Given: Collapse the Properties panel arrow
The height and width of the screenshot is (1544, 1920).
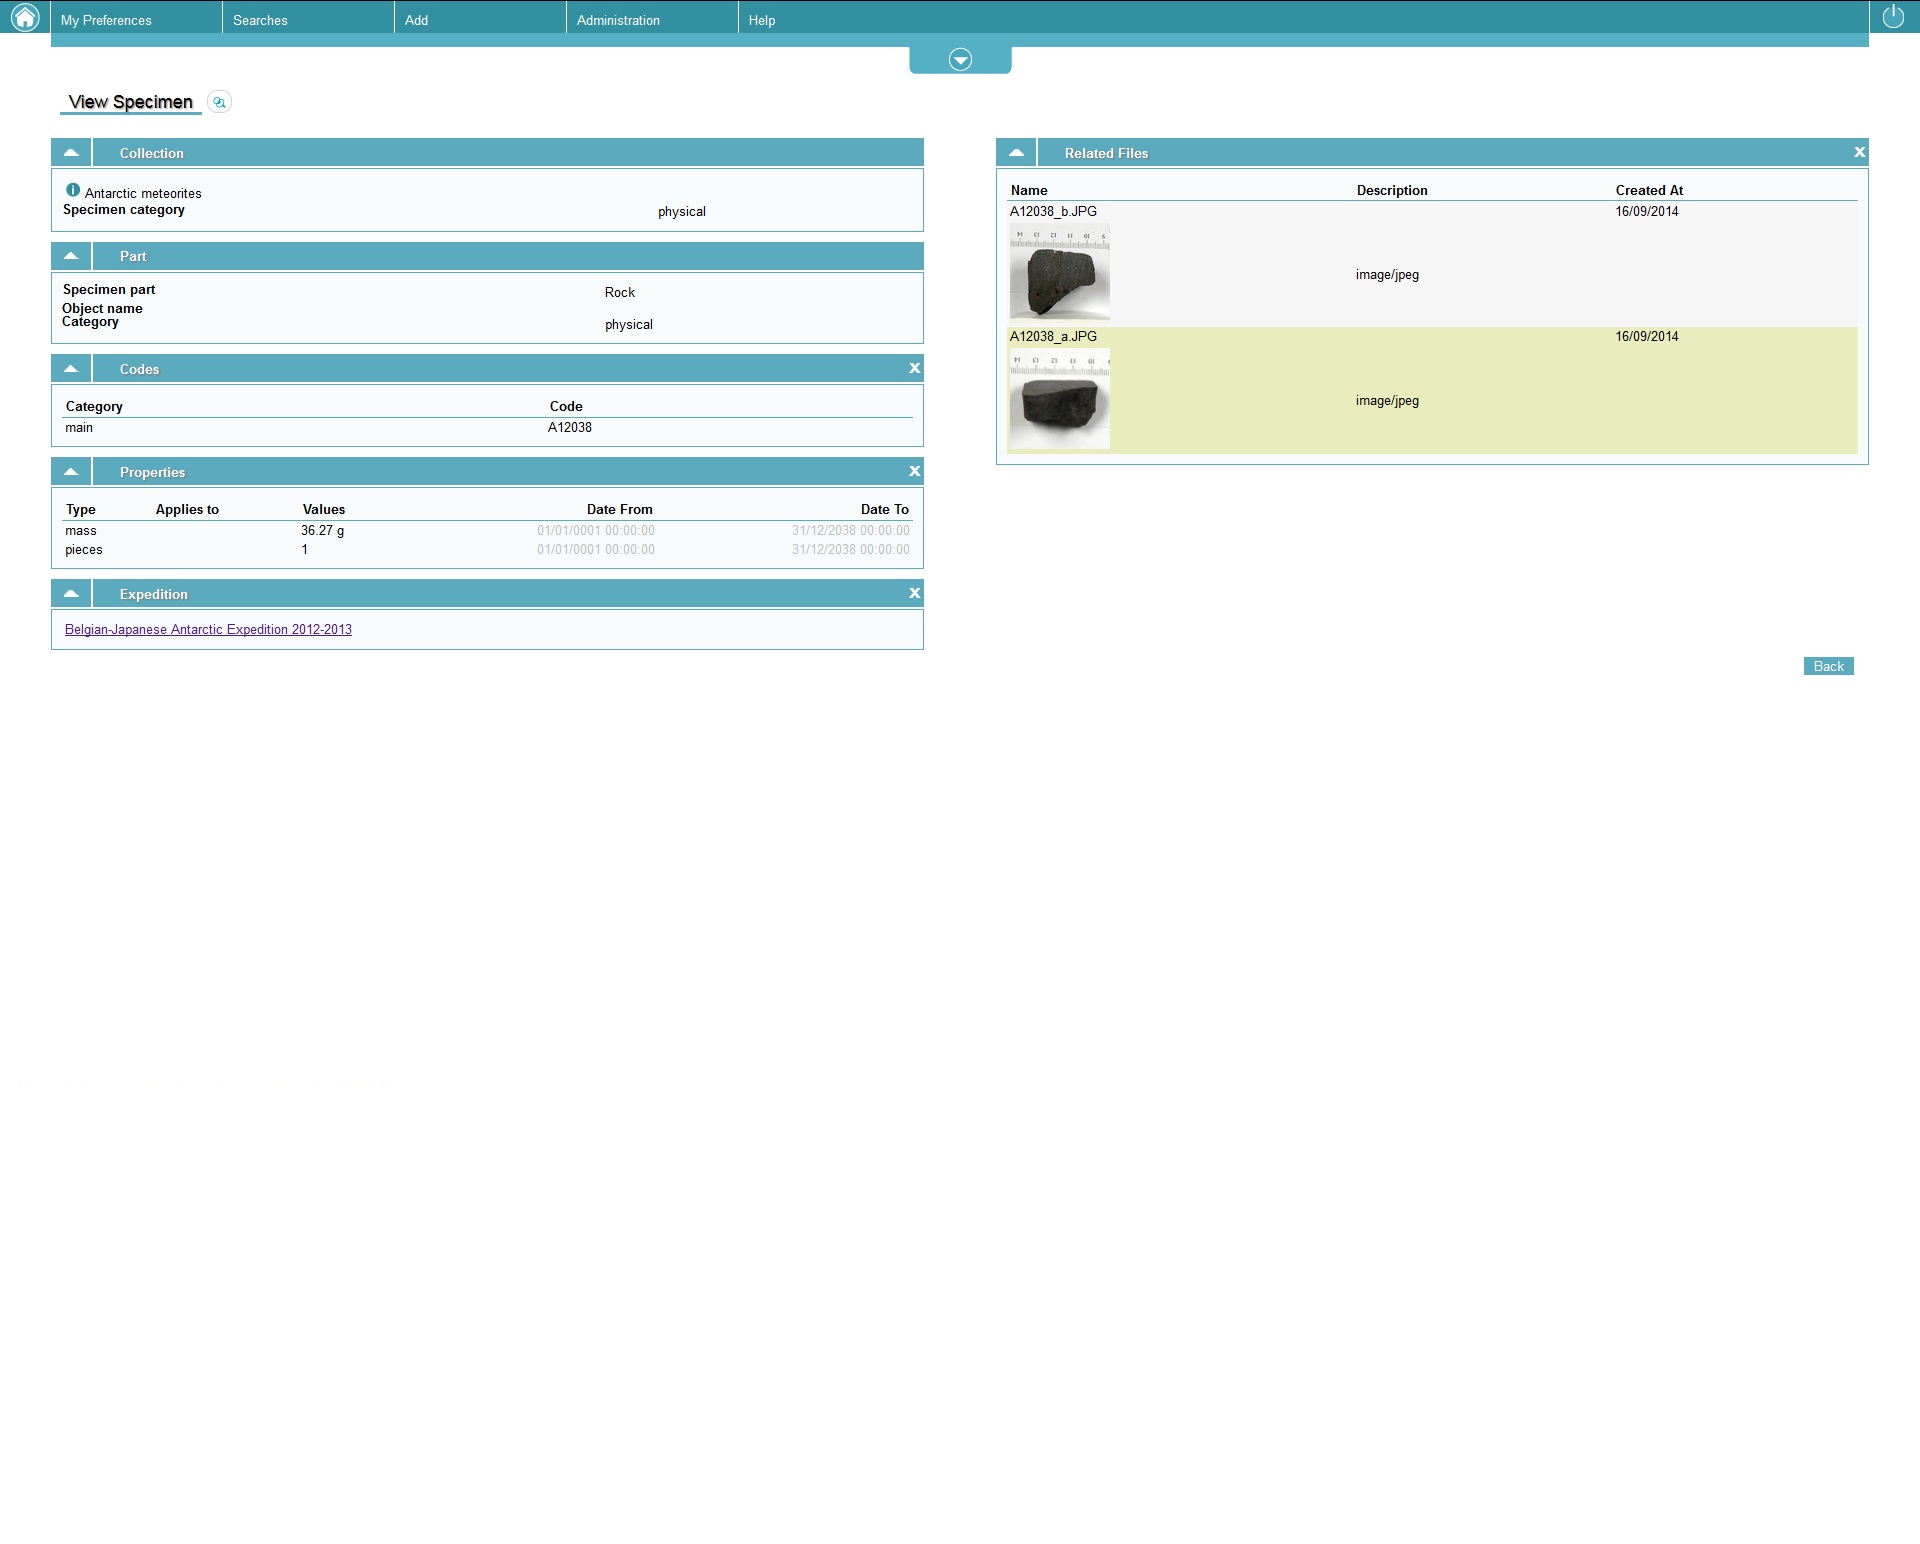Looking at the screenshot, I should [71, 472].
